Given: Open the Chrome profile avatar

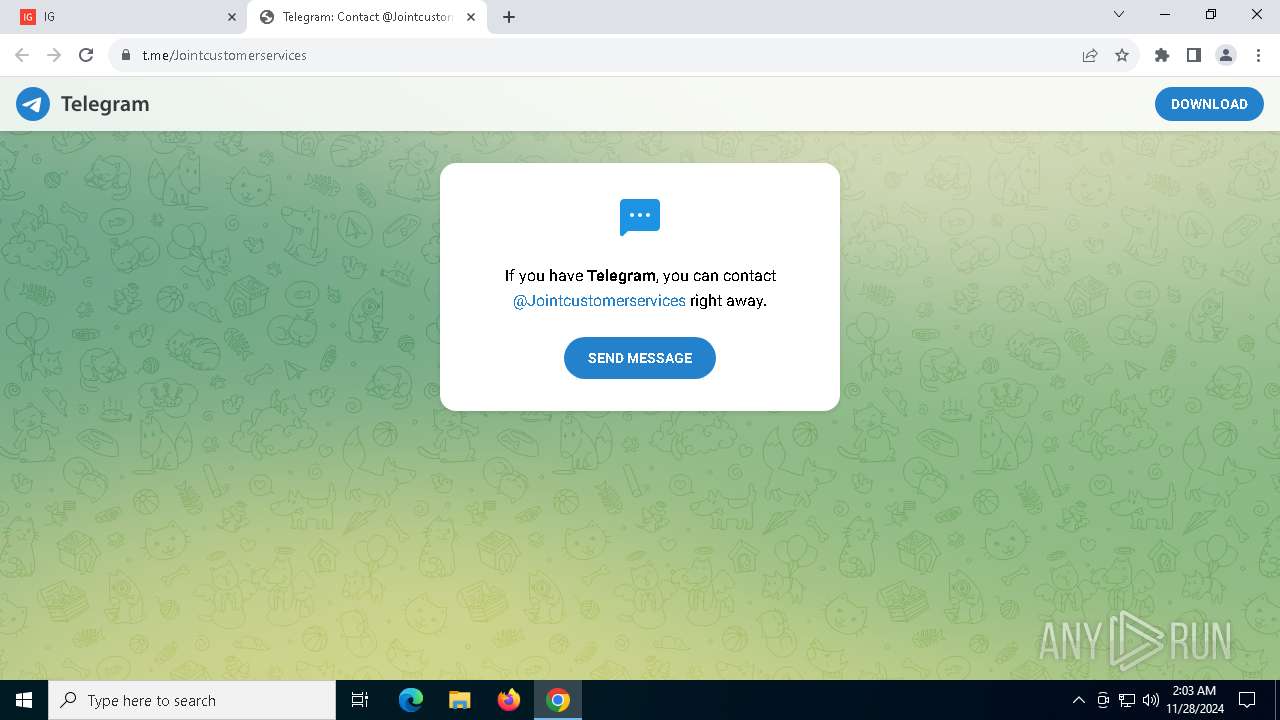Looking at the screenshot, I should tap(1226, 55).
